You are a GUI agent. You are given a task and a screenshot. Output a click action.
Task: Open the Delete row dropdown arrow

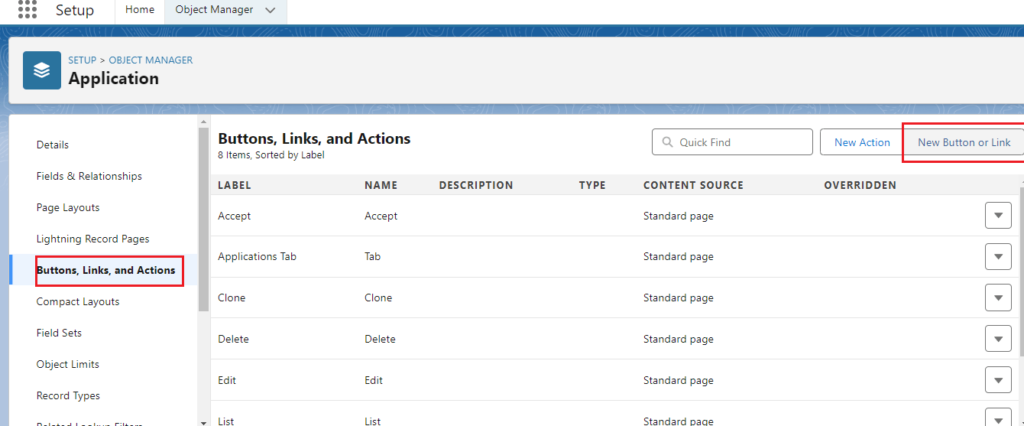coord(997,339)
